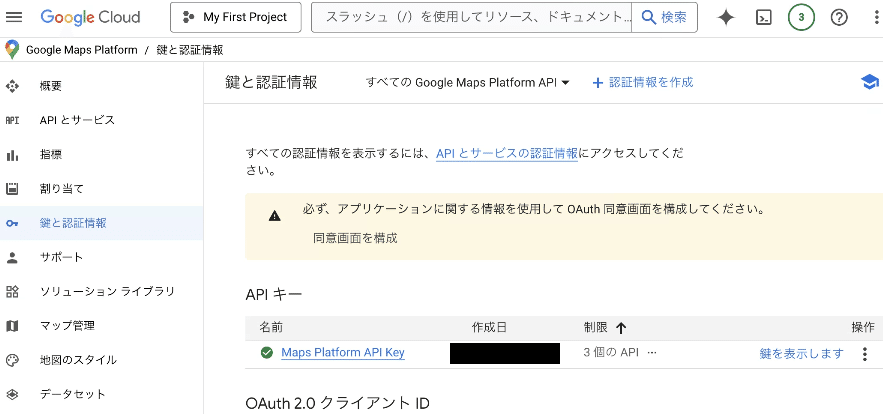The width and height of the screenshot is (883, 414).
Task: Open マップ管理 sidebar item
Action: pos(66,325)
